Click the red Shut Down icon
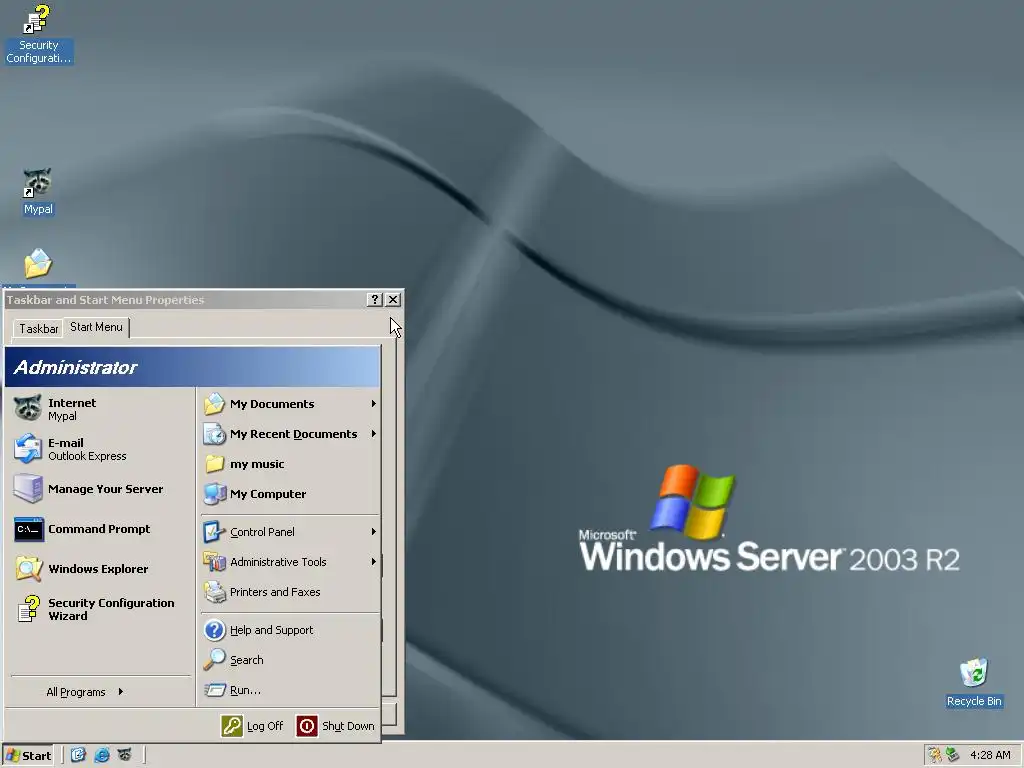 (307, 726)
